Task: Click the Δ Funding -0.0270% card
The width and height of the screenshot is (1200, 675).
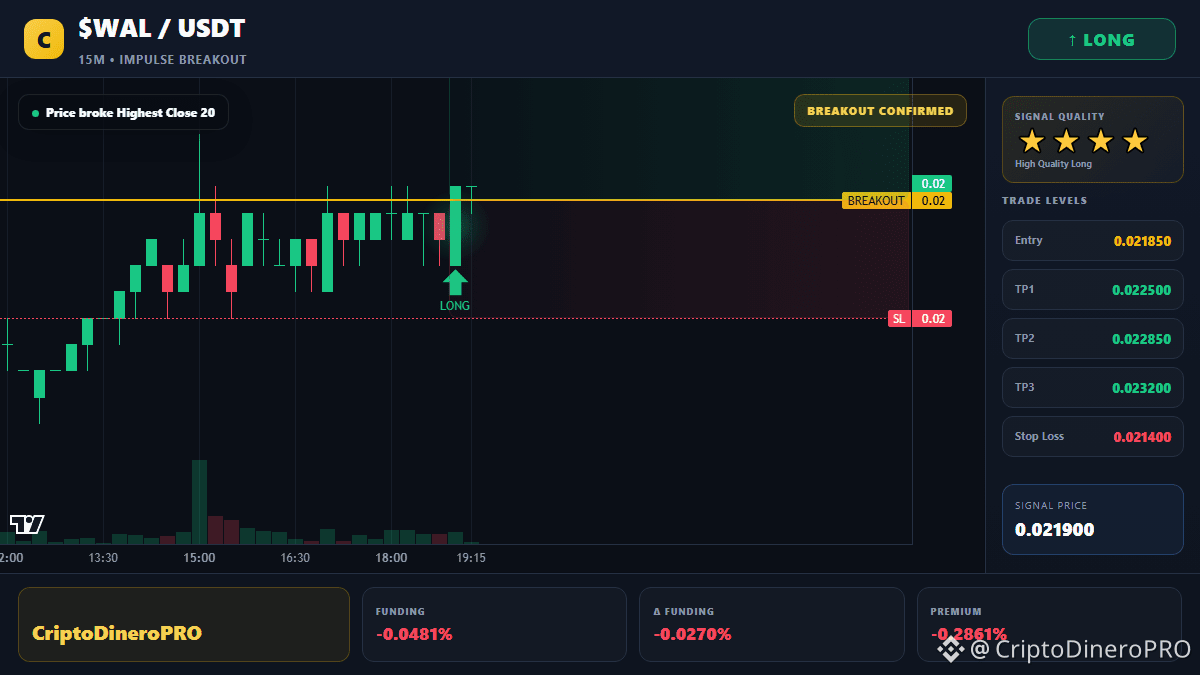Action: (772, 624)
